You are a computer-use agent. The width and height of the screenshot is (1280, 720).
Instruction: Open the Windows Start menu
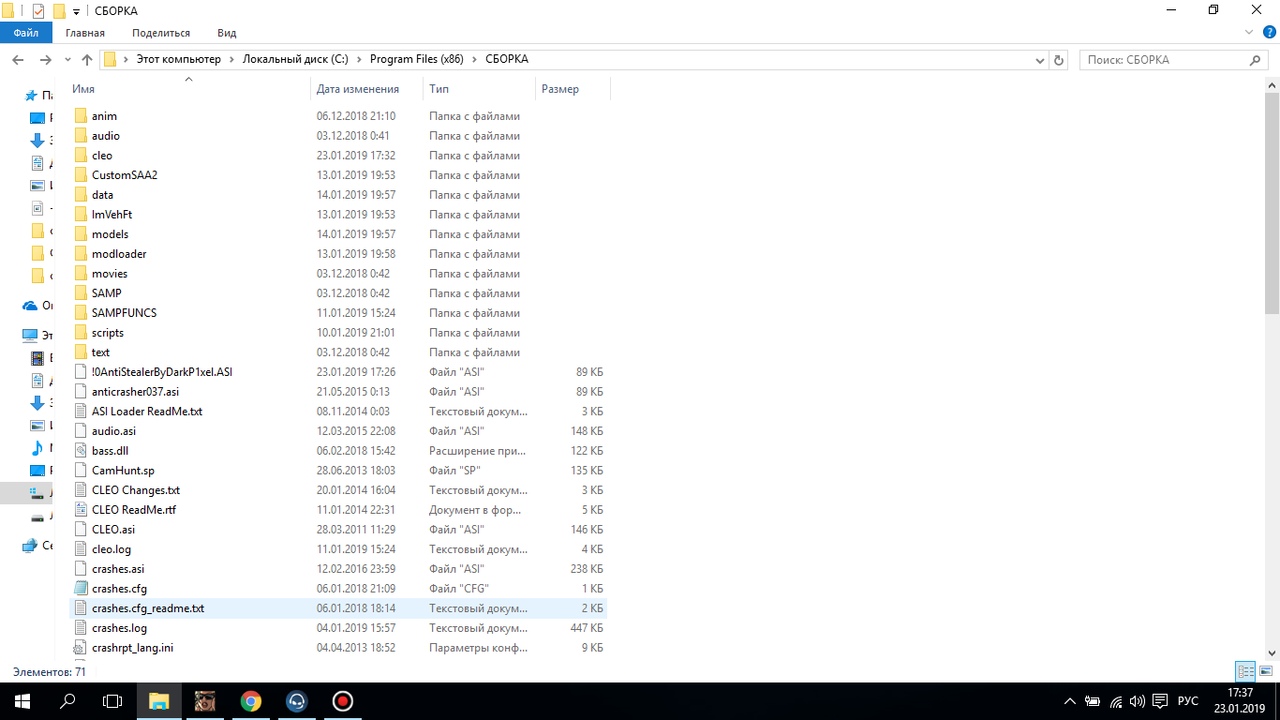[22, 701]
